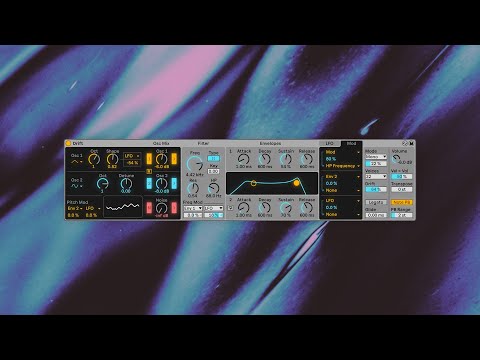Click the envelope 1 Attack knob
Screen dimensions: 480x360
(244, 159)
